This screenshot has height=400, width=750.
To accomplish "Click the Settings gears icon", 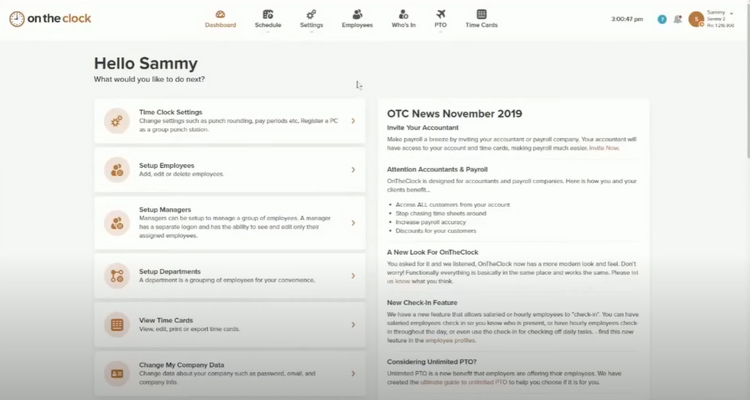I will (x=311, y=14).
